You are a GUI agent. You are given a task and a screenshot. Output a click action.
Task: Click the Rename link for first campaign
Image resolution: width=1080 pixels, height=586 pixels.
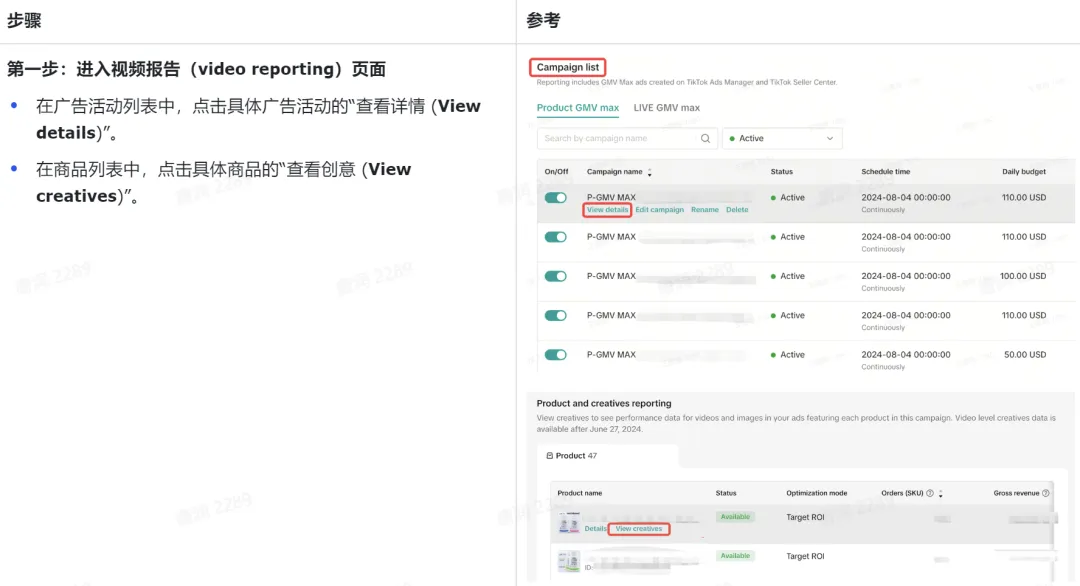(x=704, y=210)
